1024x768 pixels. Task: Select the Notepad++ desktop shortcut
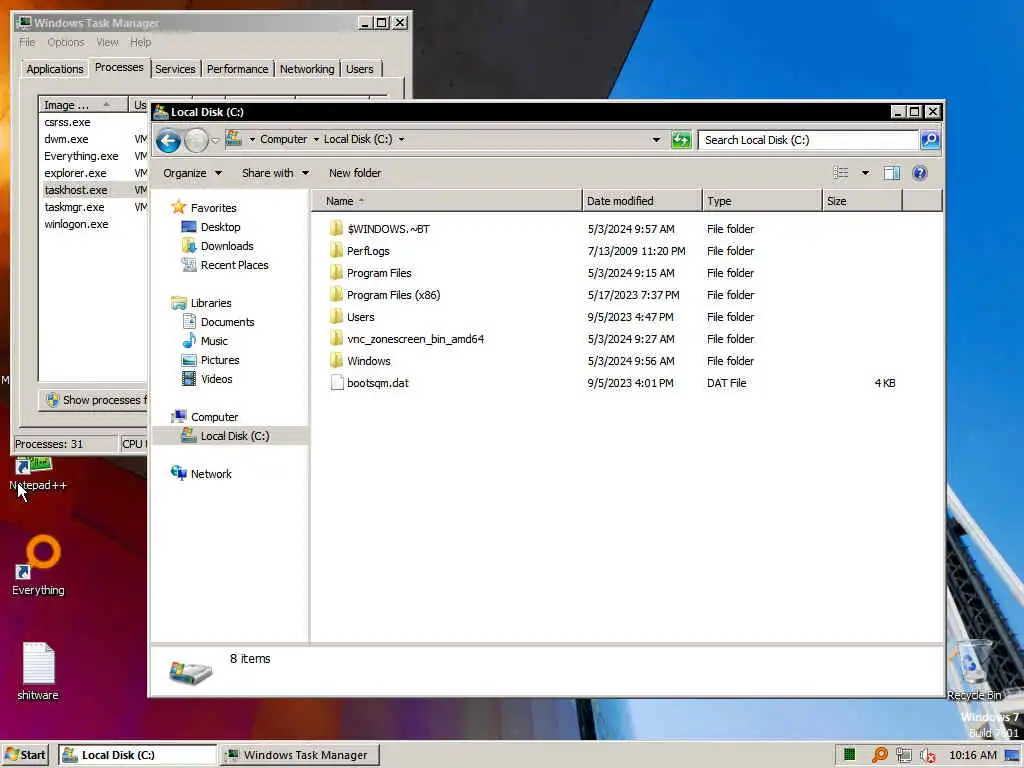(x=37, y=475)
